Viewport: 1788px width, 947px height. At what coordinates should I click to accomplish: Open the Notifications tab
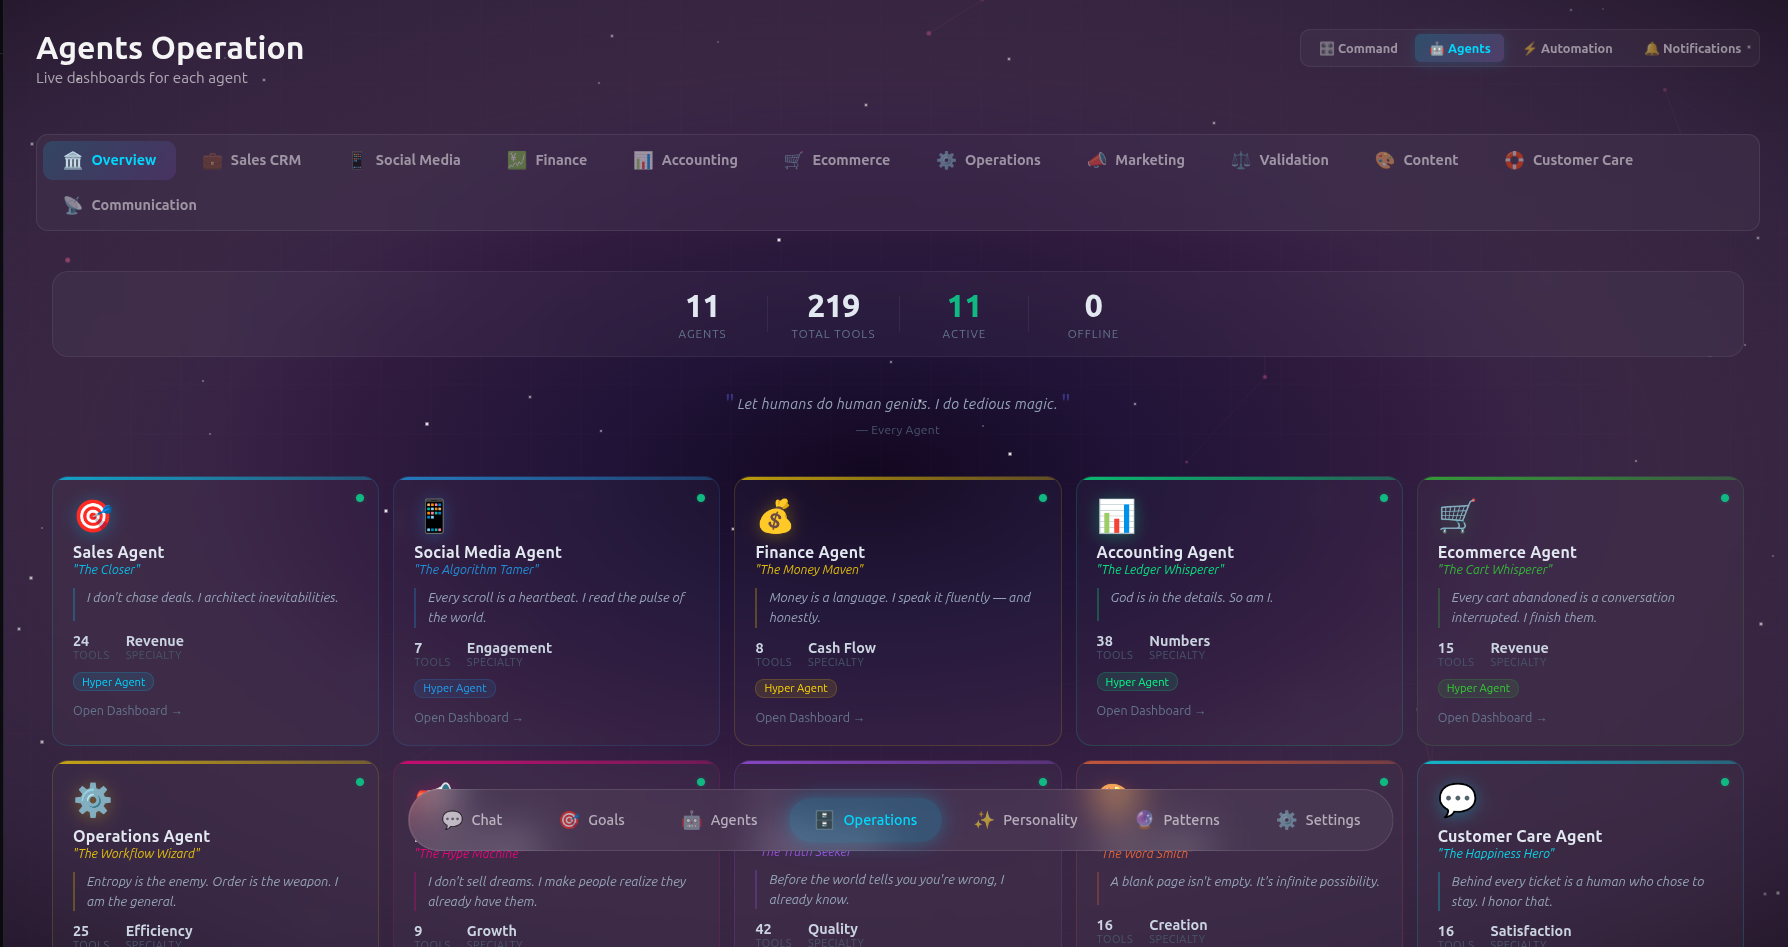[1693, 48]
